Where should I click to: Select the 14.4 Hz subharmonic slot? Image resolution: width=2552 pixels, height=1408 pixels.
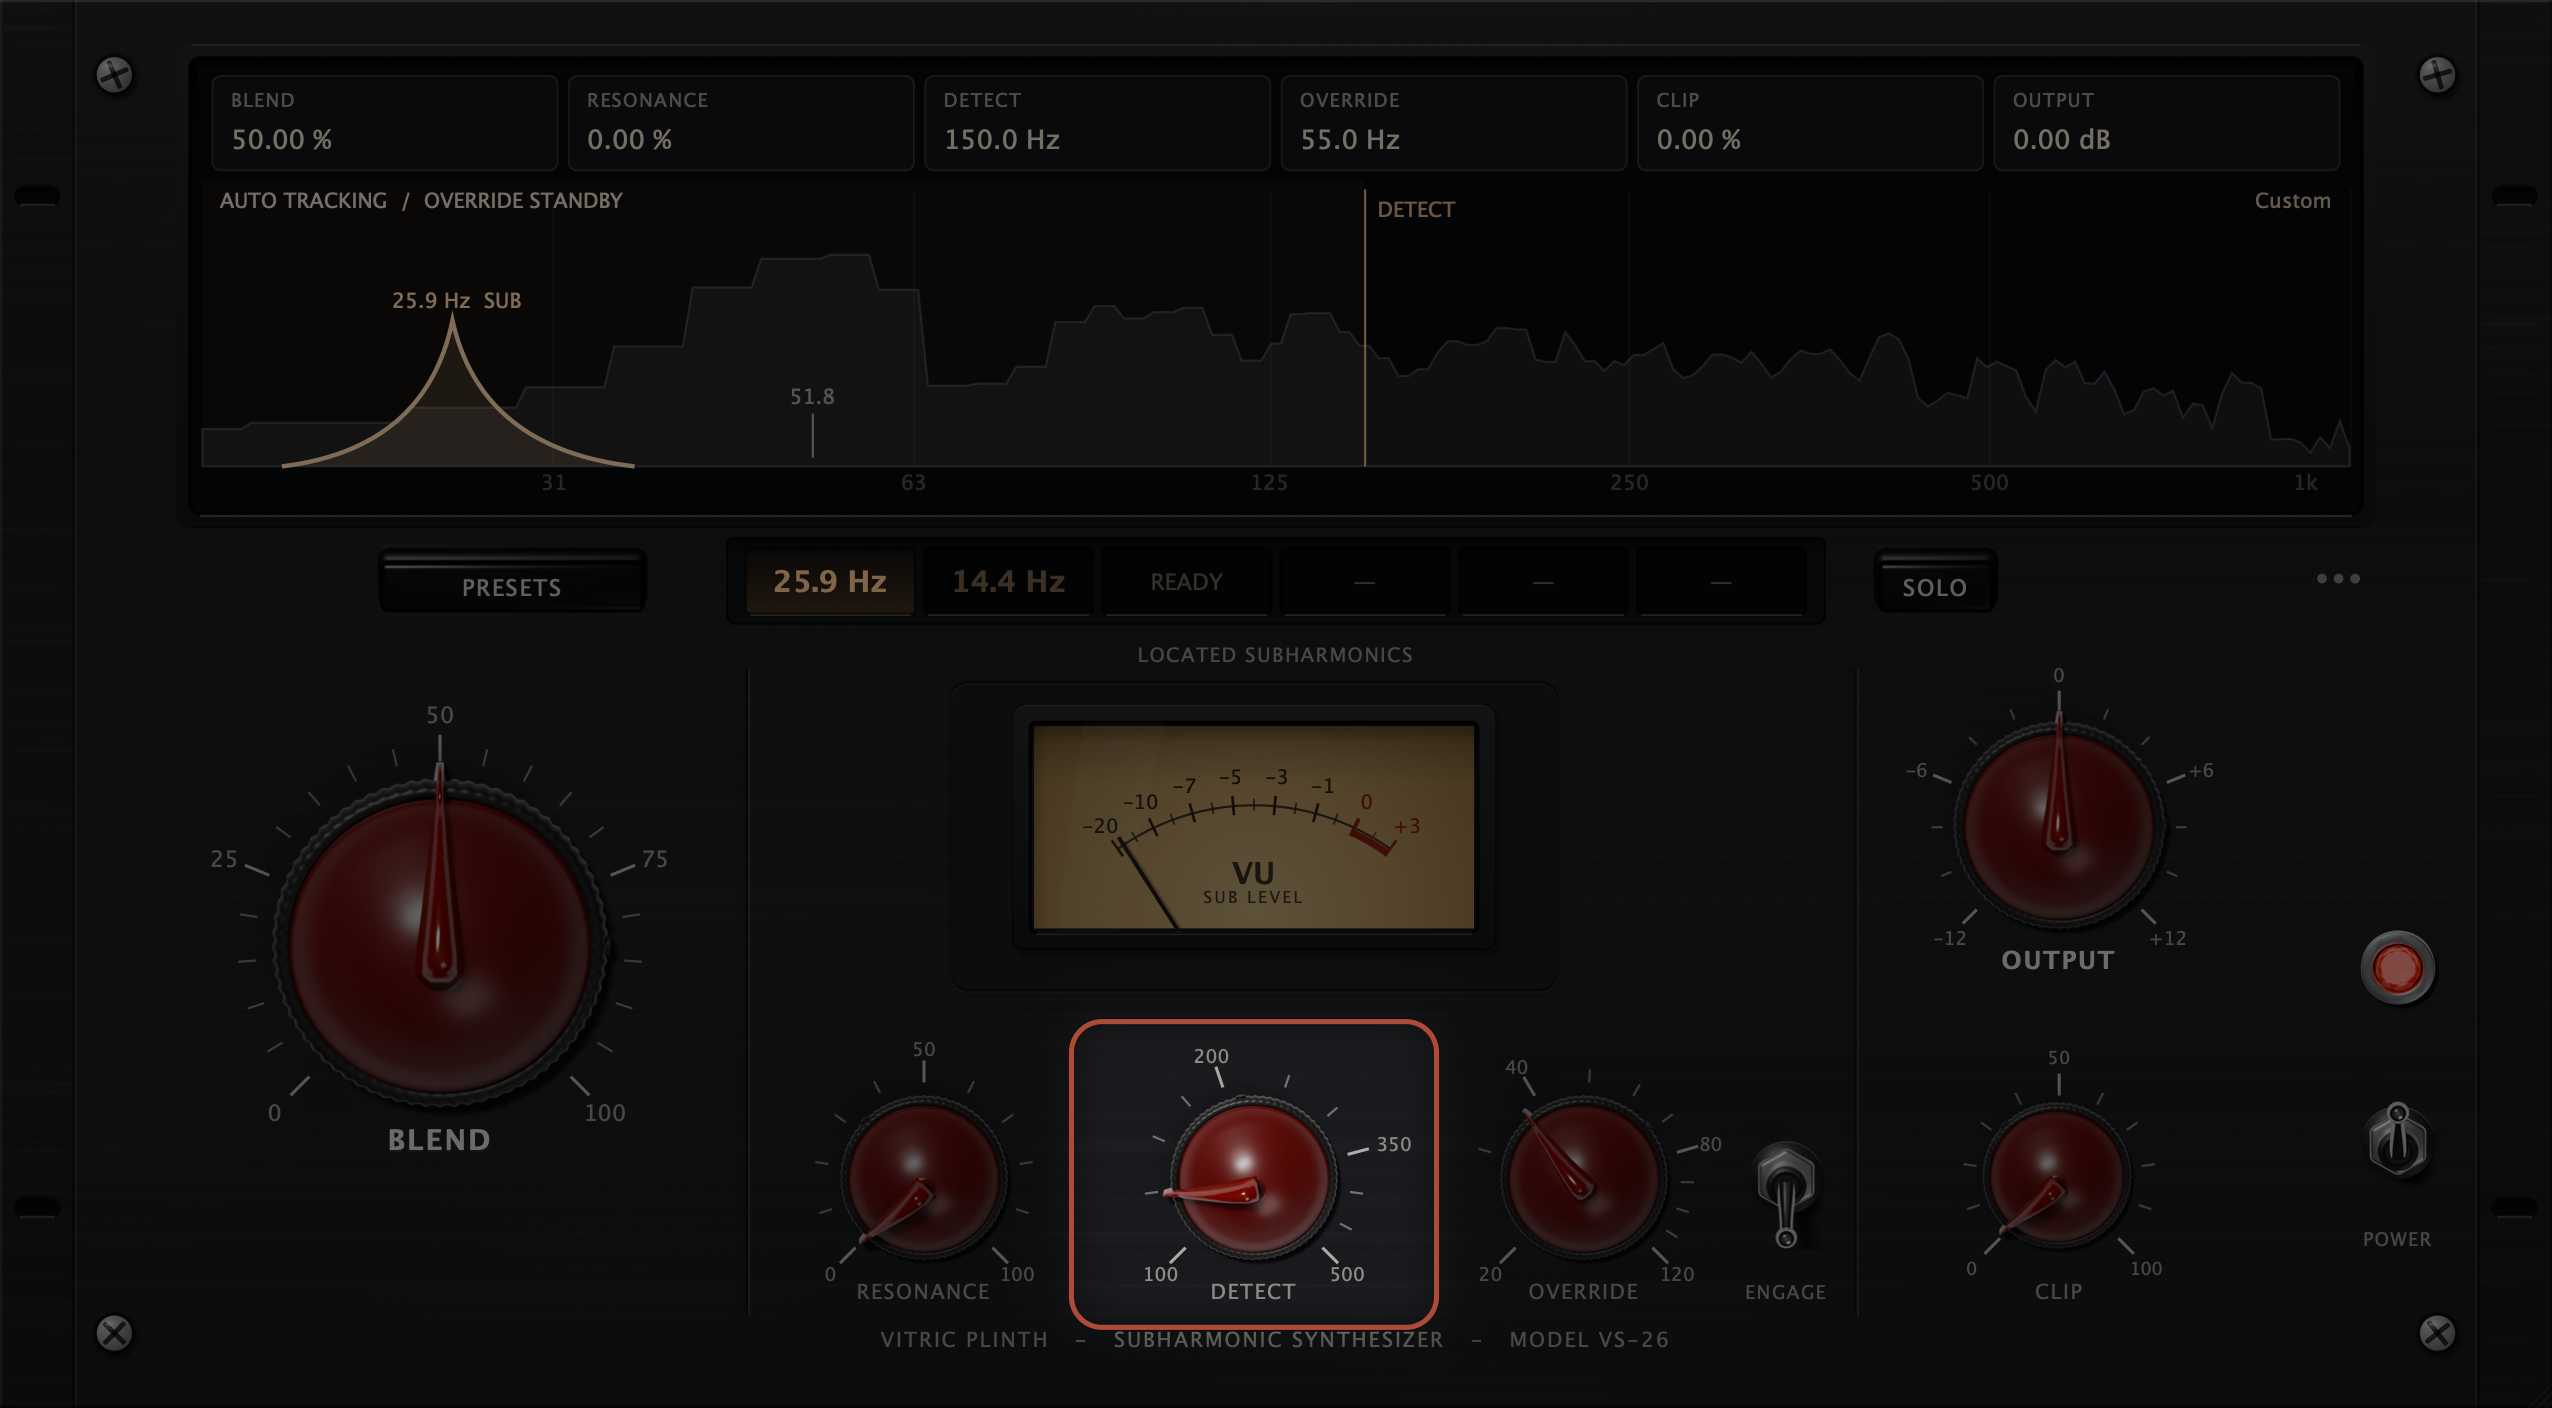click(1008, 581)
